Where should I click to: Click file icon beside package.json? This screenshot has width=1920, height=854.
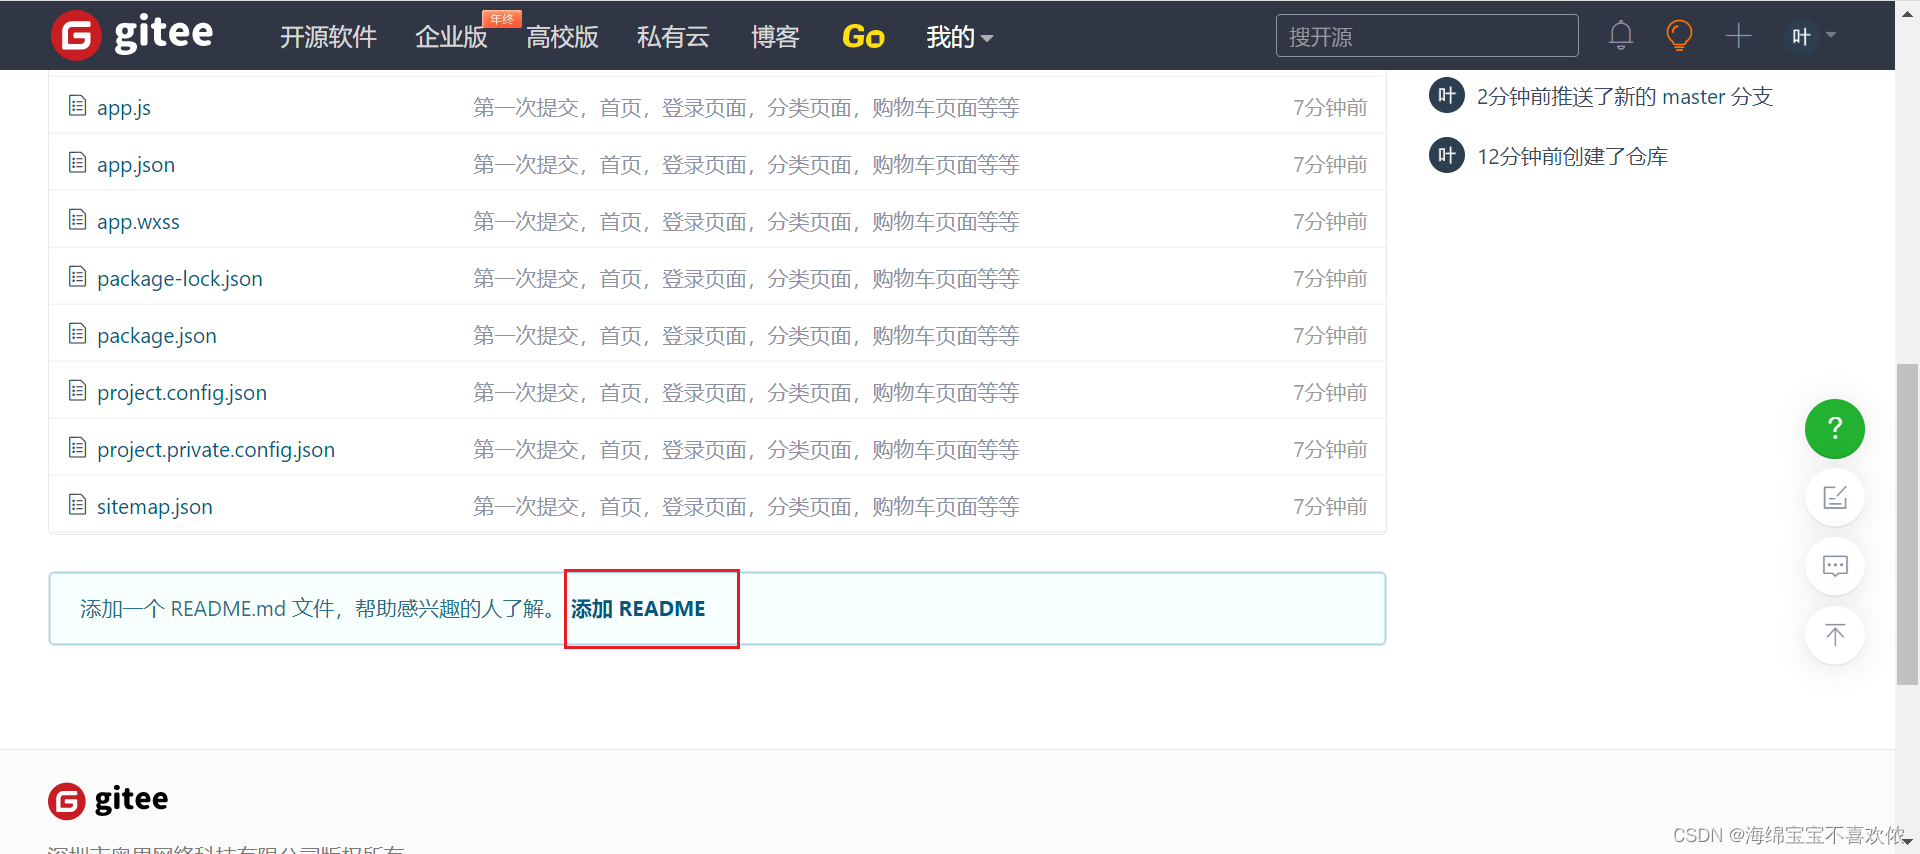[x=77, y=333]
